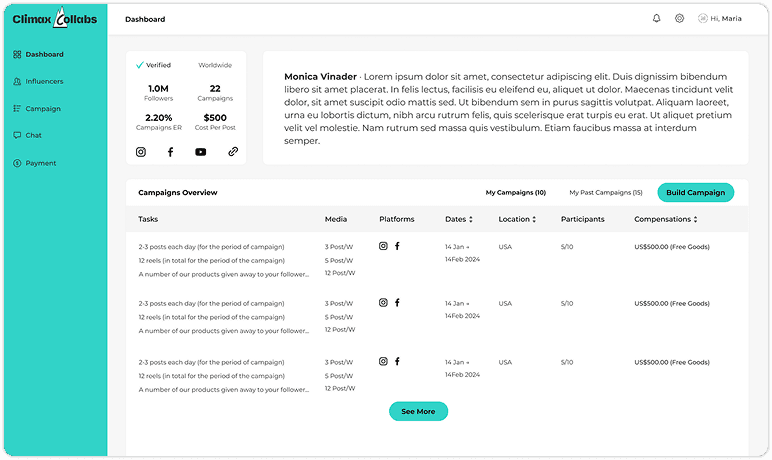
Task: Click third row's 5/10 participants
Action: pos(567,362)
